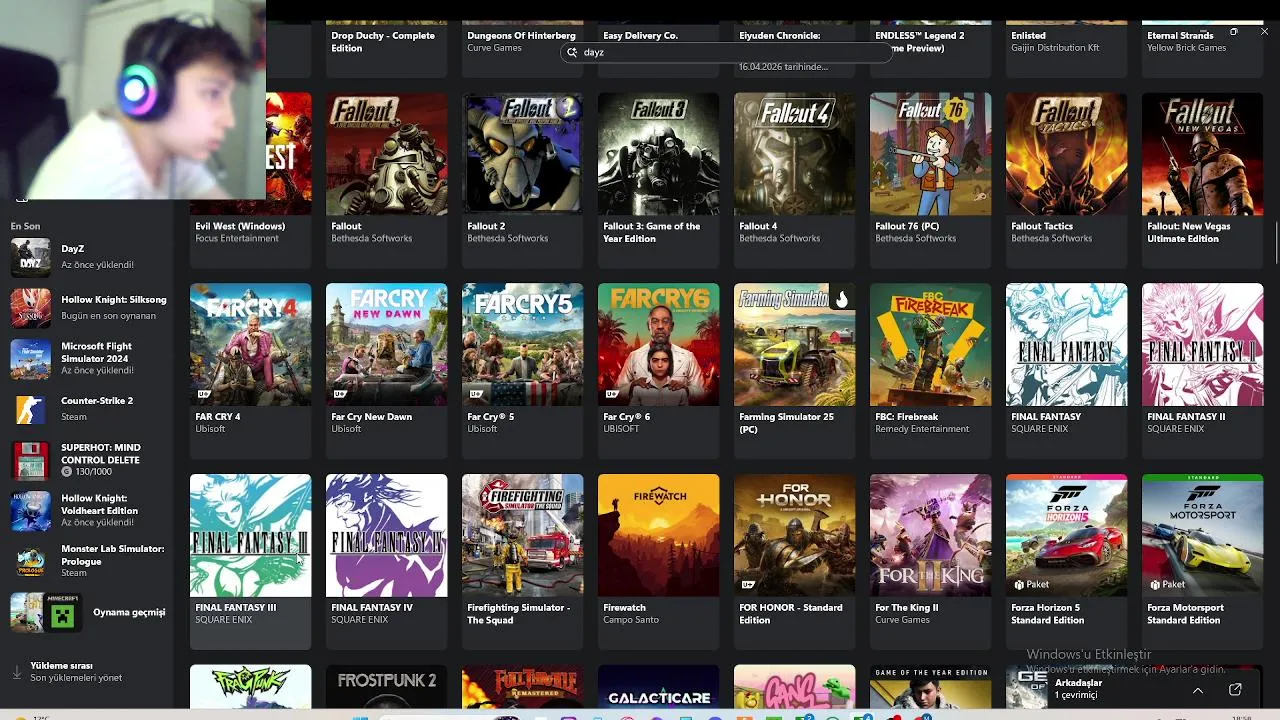The height and width of the screenshot is (720, 1280).
Task: Open 'Drop Duchy - Complete Edition' title
Action: point(382,41)
